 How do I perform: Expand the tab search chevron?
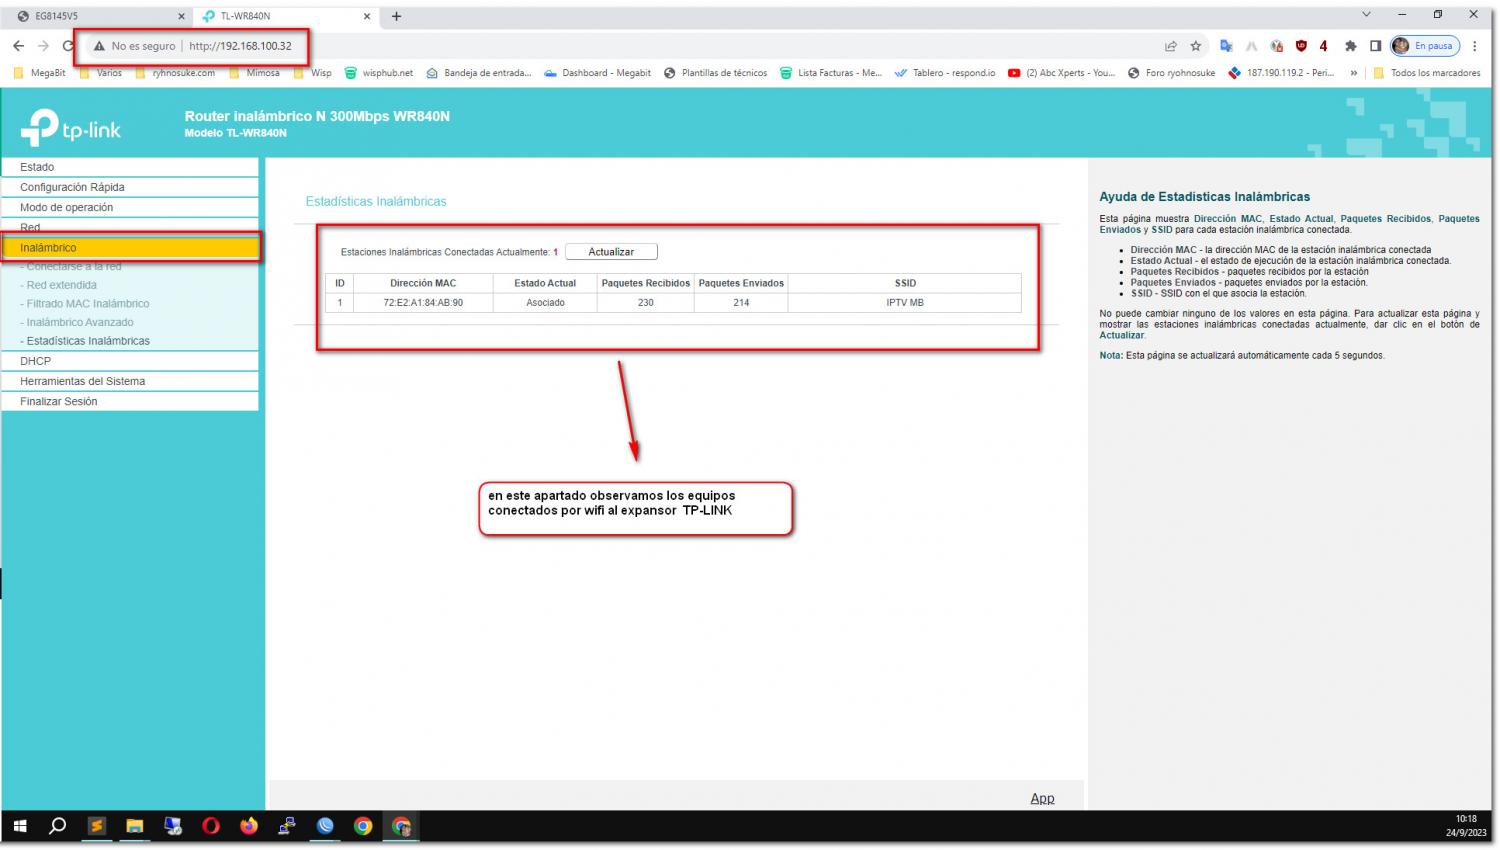1367,15
